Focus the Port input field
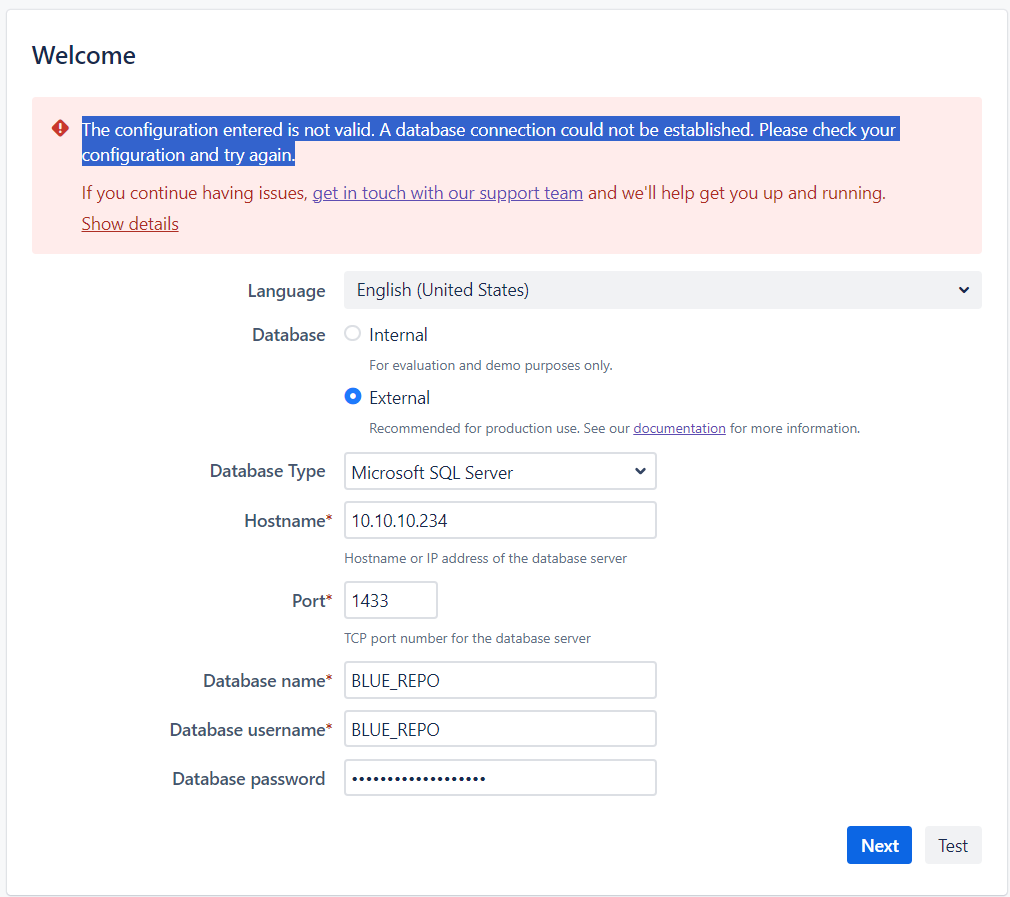The height and width of the screenshot is (897, 1010). click(390, 600)
